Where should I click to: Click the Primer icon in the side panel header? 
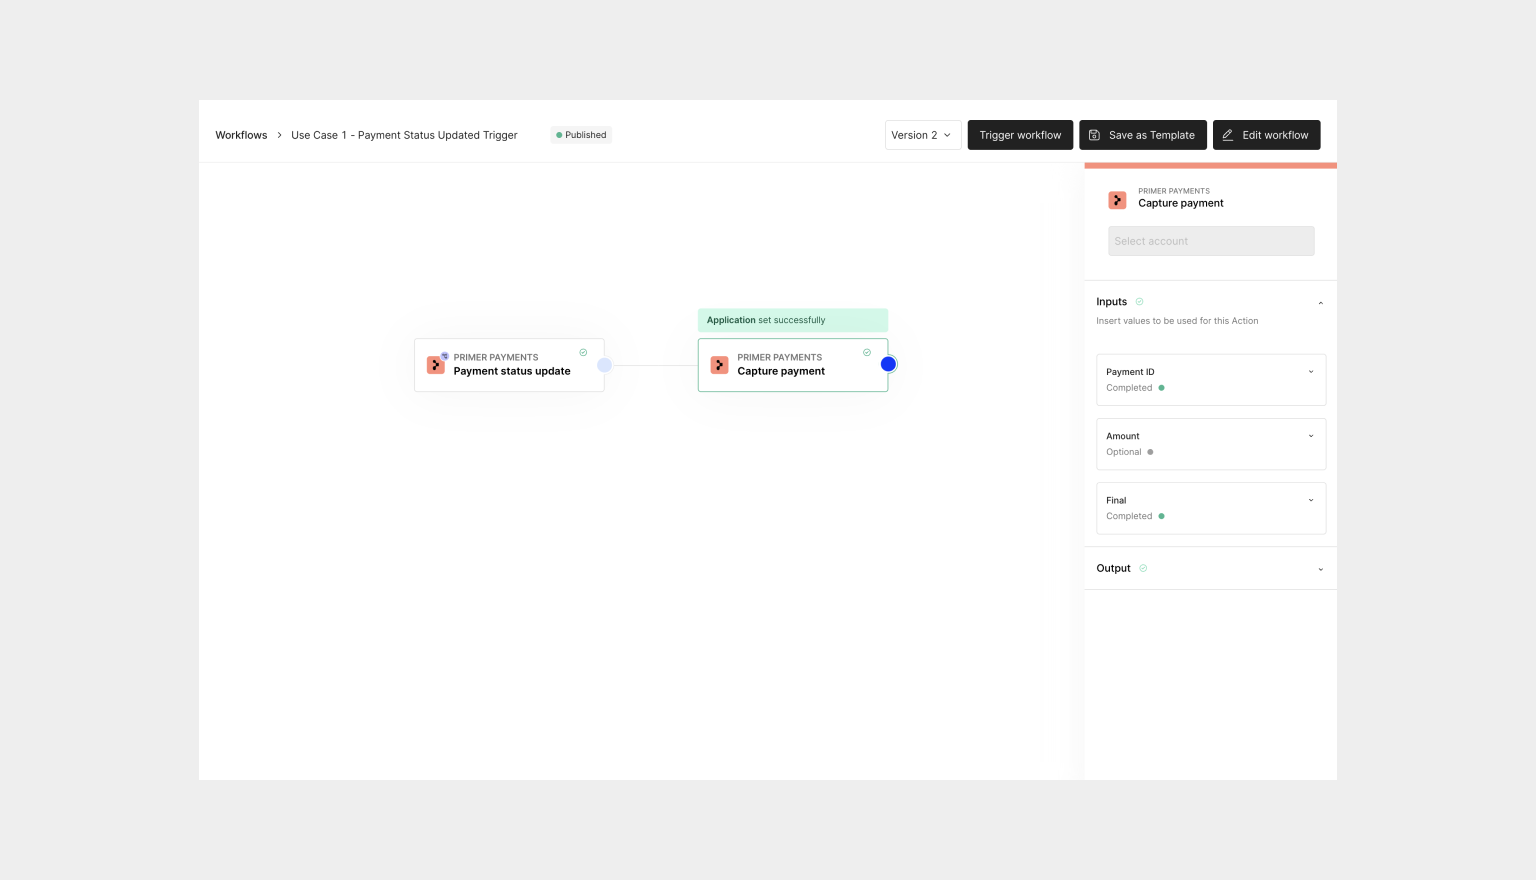1117,200
